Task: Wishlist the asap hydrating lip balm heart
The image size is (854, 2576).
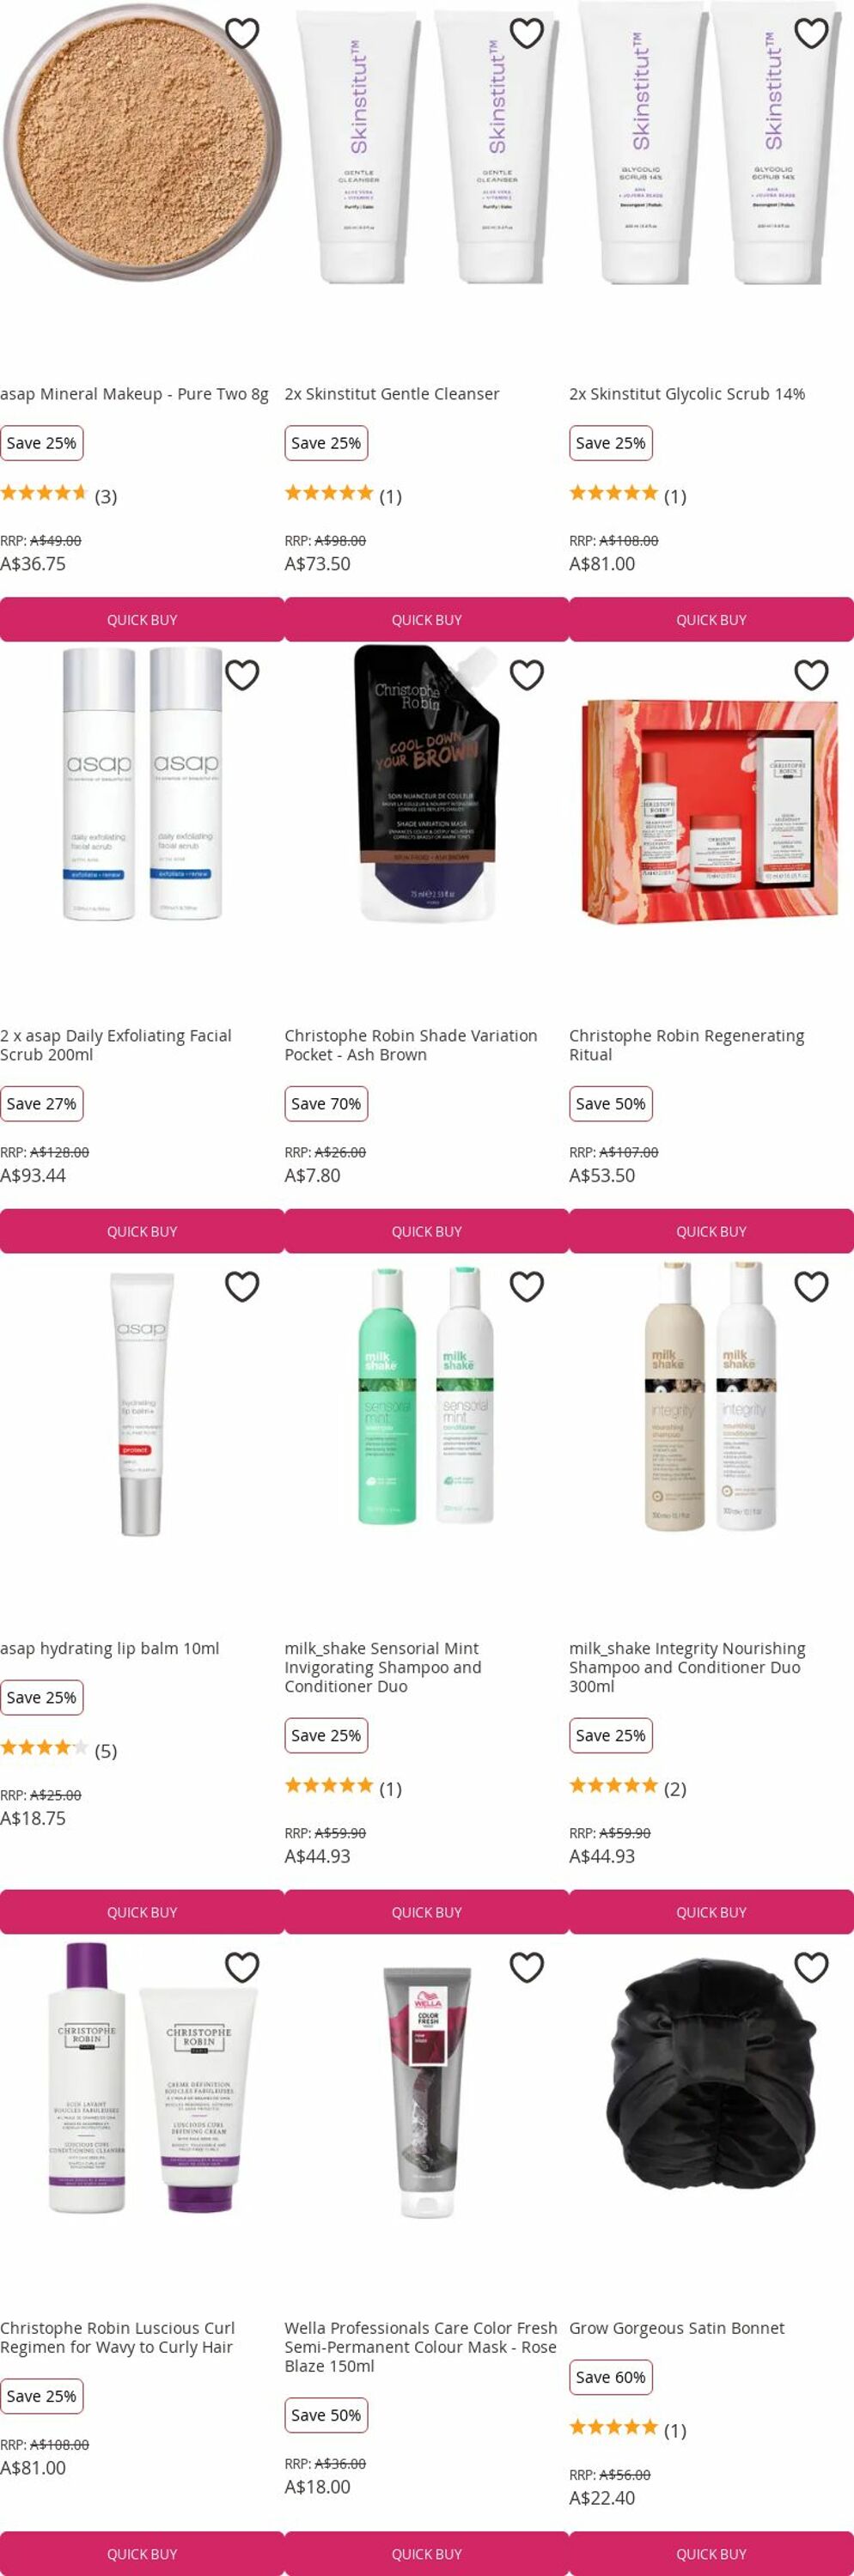Action: [242, 1286]
